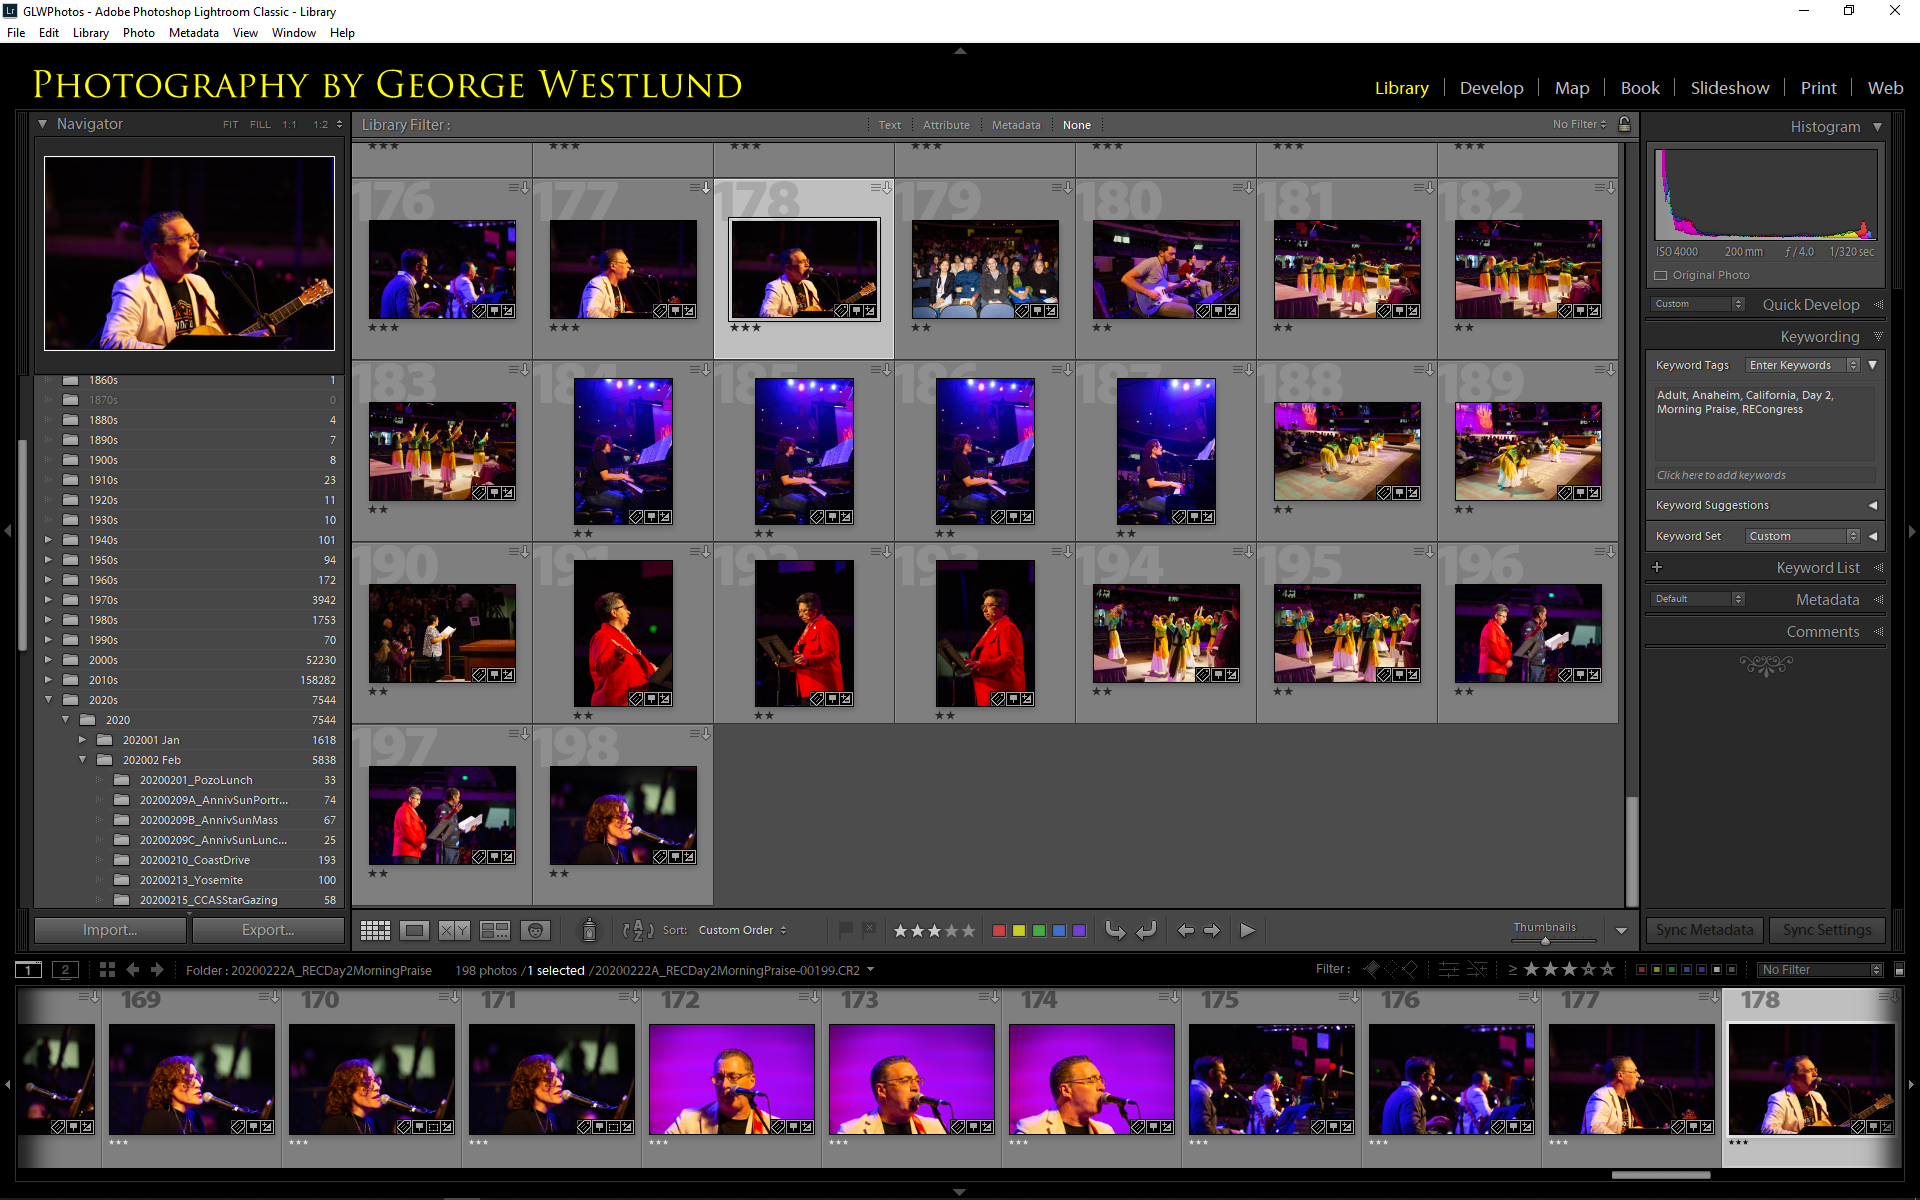Switch to the Attribute filter tab

click(x=946, y=124)
